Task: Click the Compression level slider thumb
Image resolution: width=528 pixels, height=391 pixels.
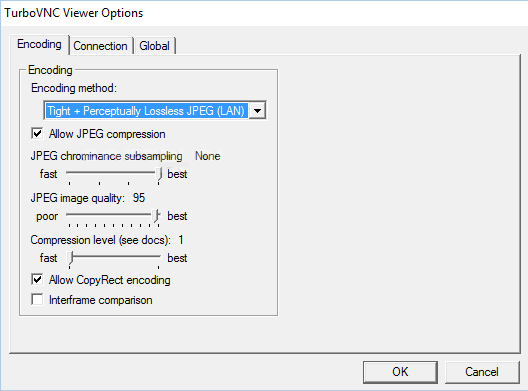Action: 70,258
